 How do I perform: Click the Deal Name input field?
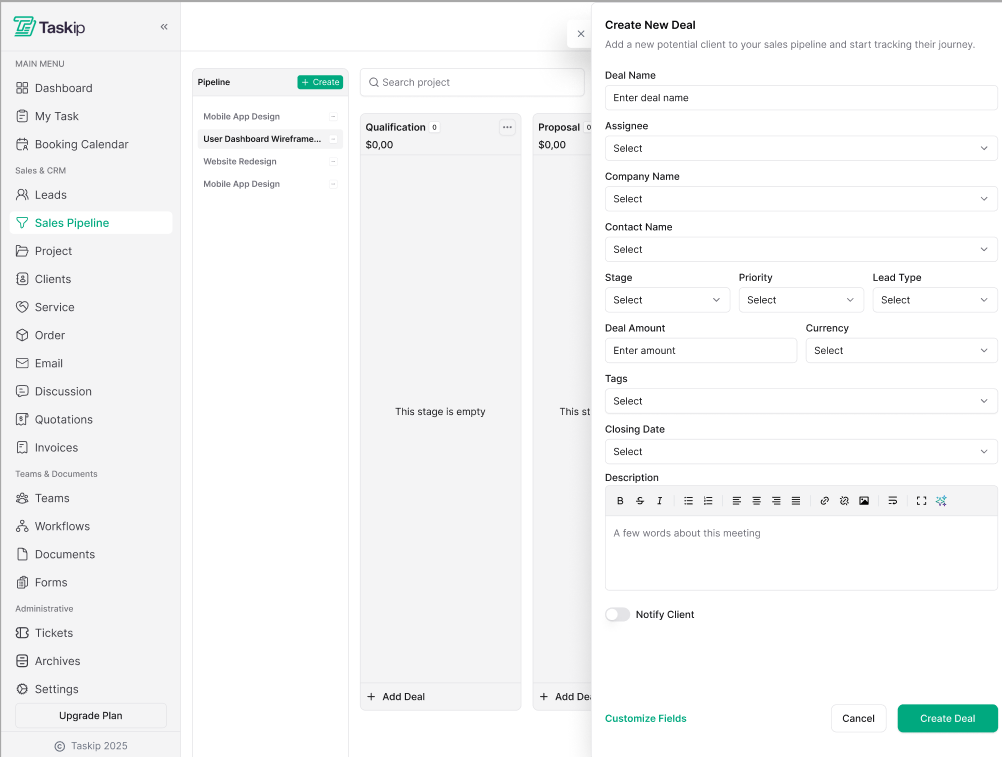(800, 98)
